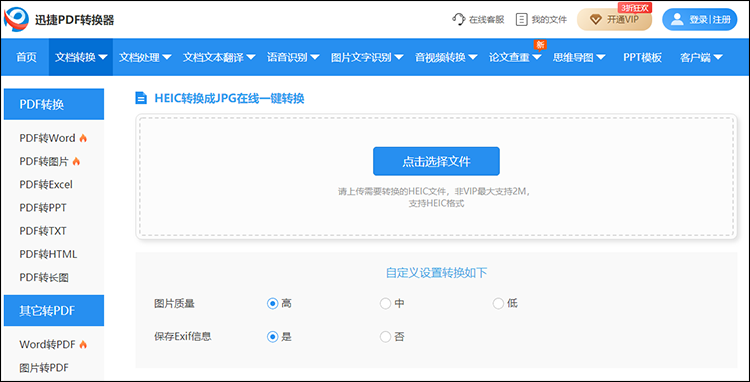Click the 点击选择文件 upload button
750x382 pixels.
[x=436, y=161]
